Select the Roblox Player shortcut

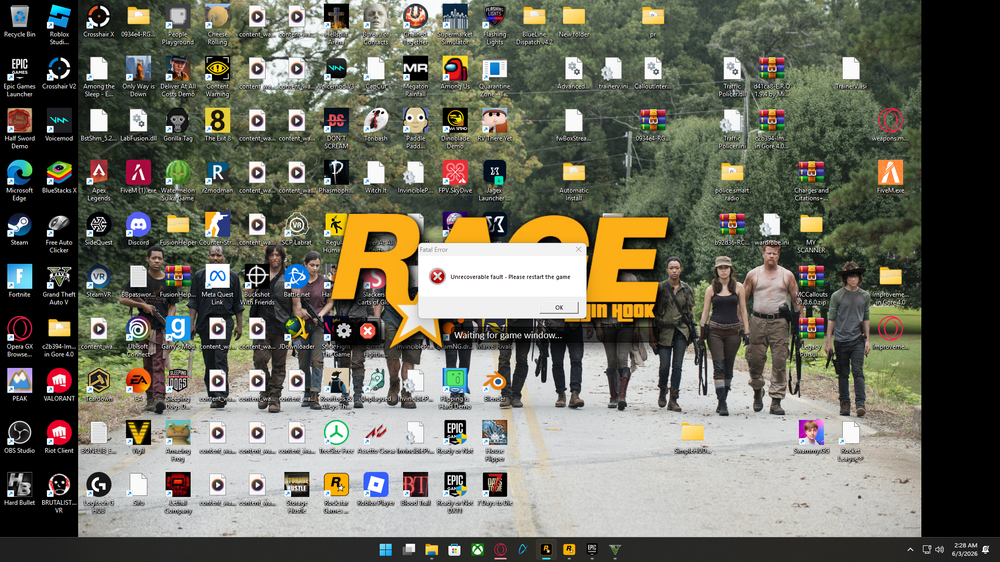click(376, 490)
